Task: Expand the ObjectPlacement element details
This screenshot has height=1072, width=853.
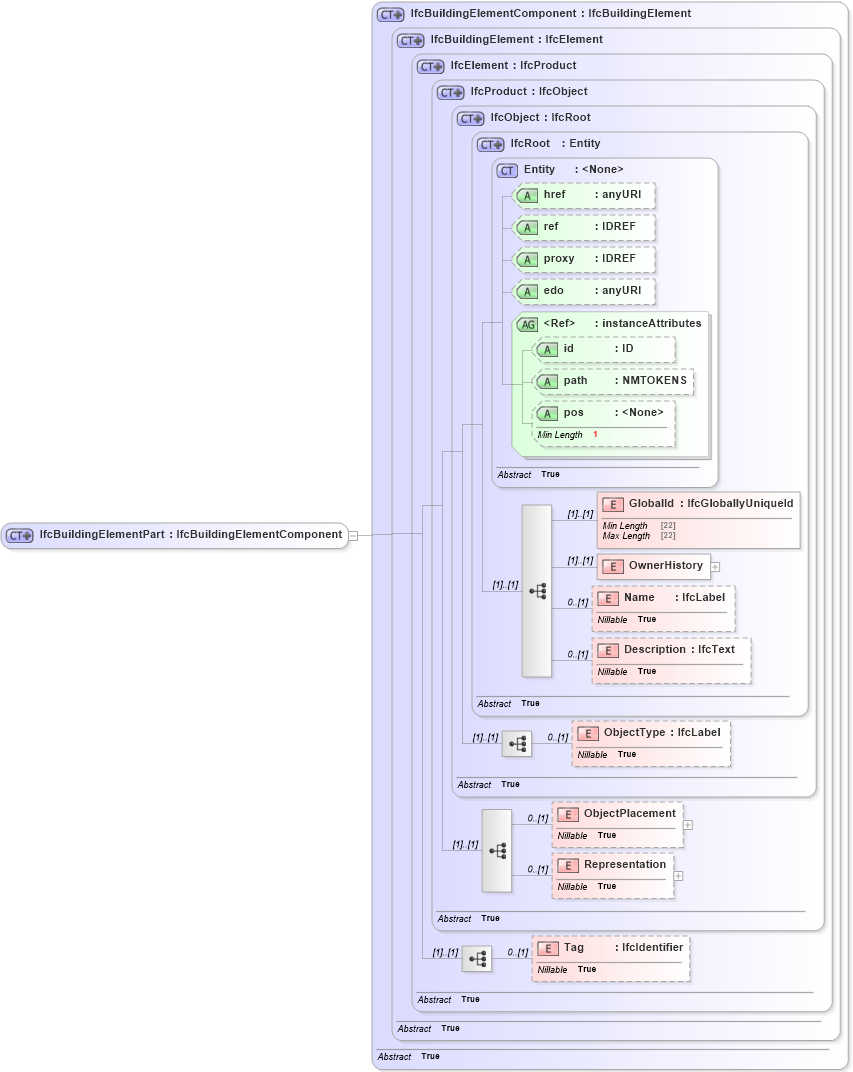Action: (x=687, y=824)
